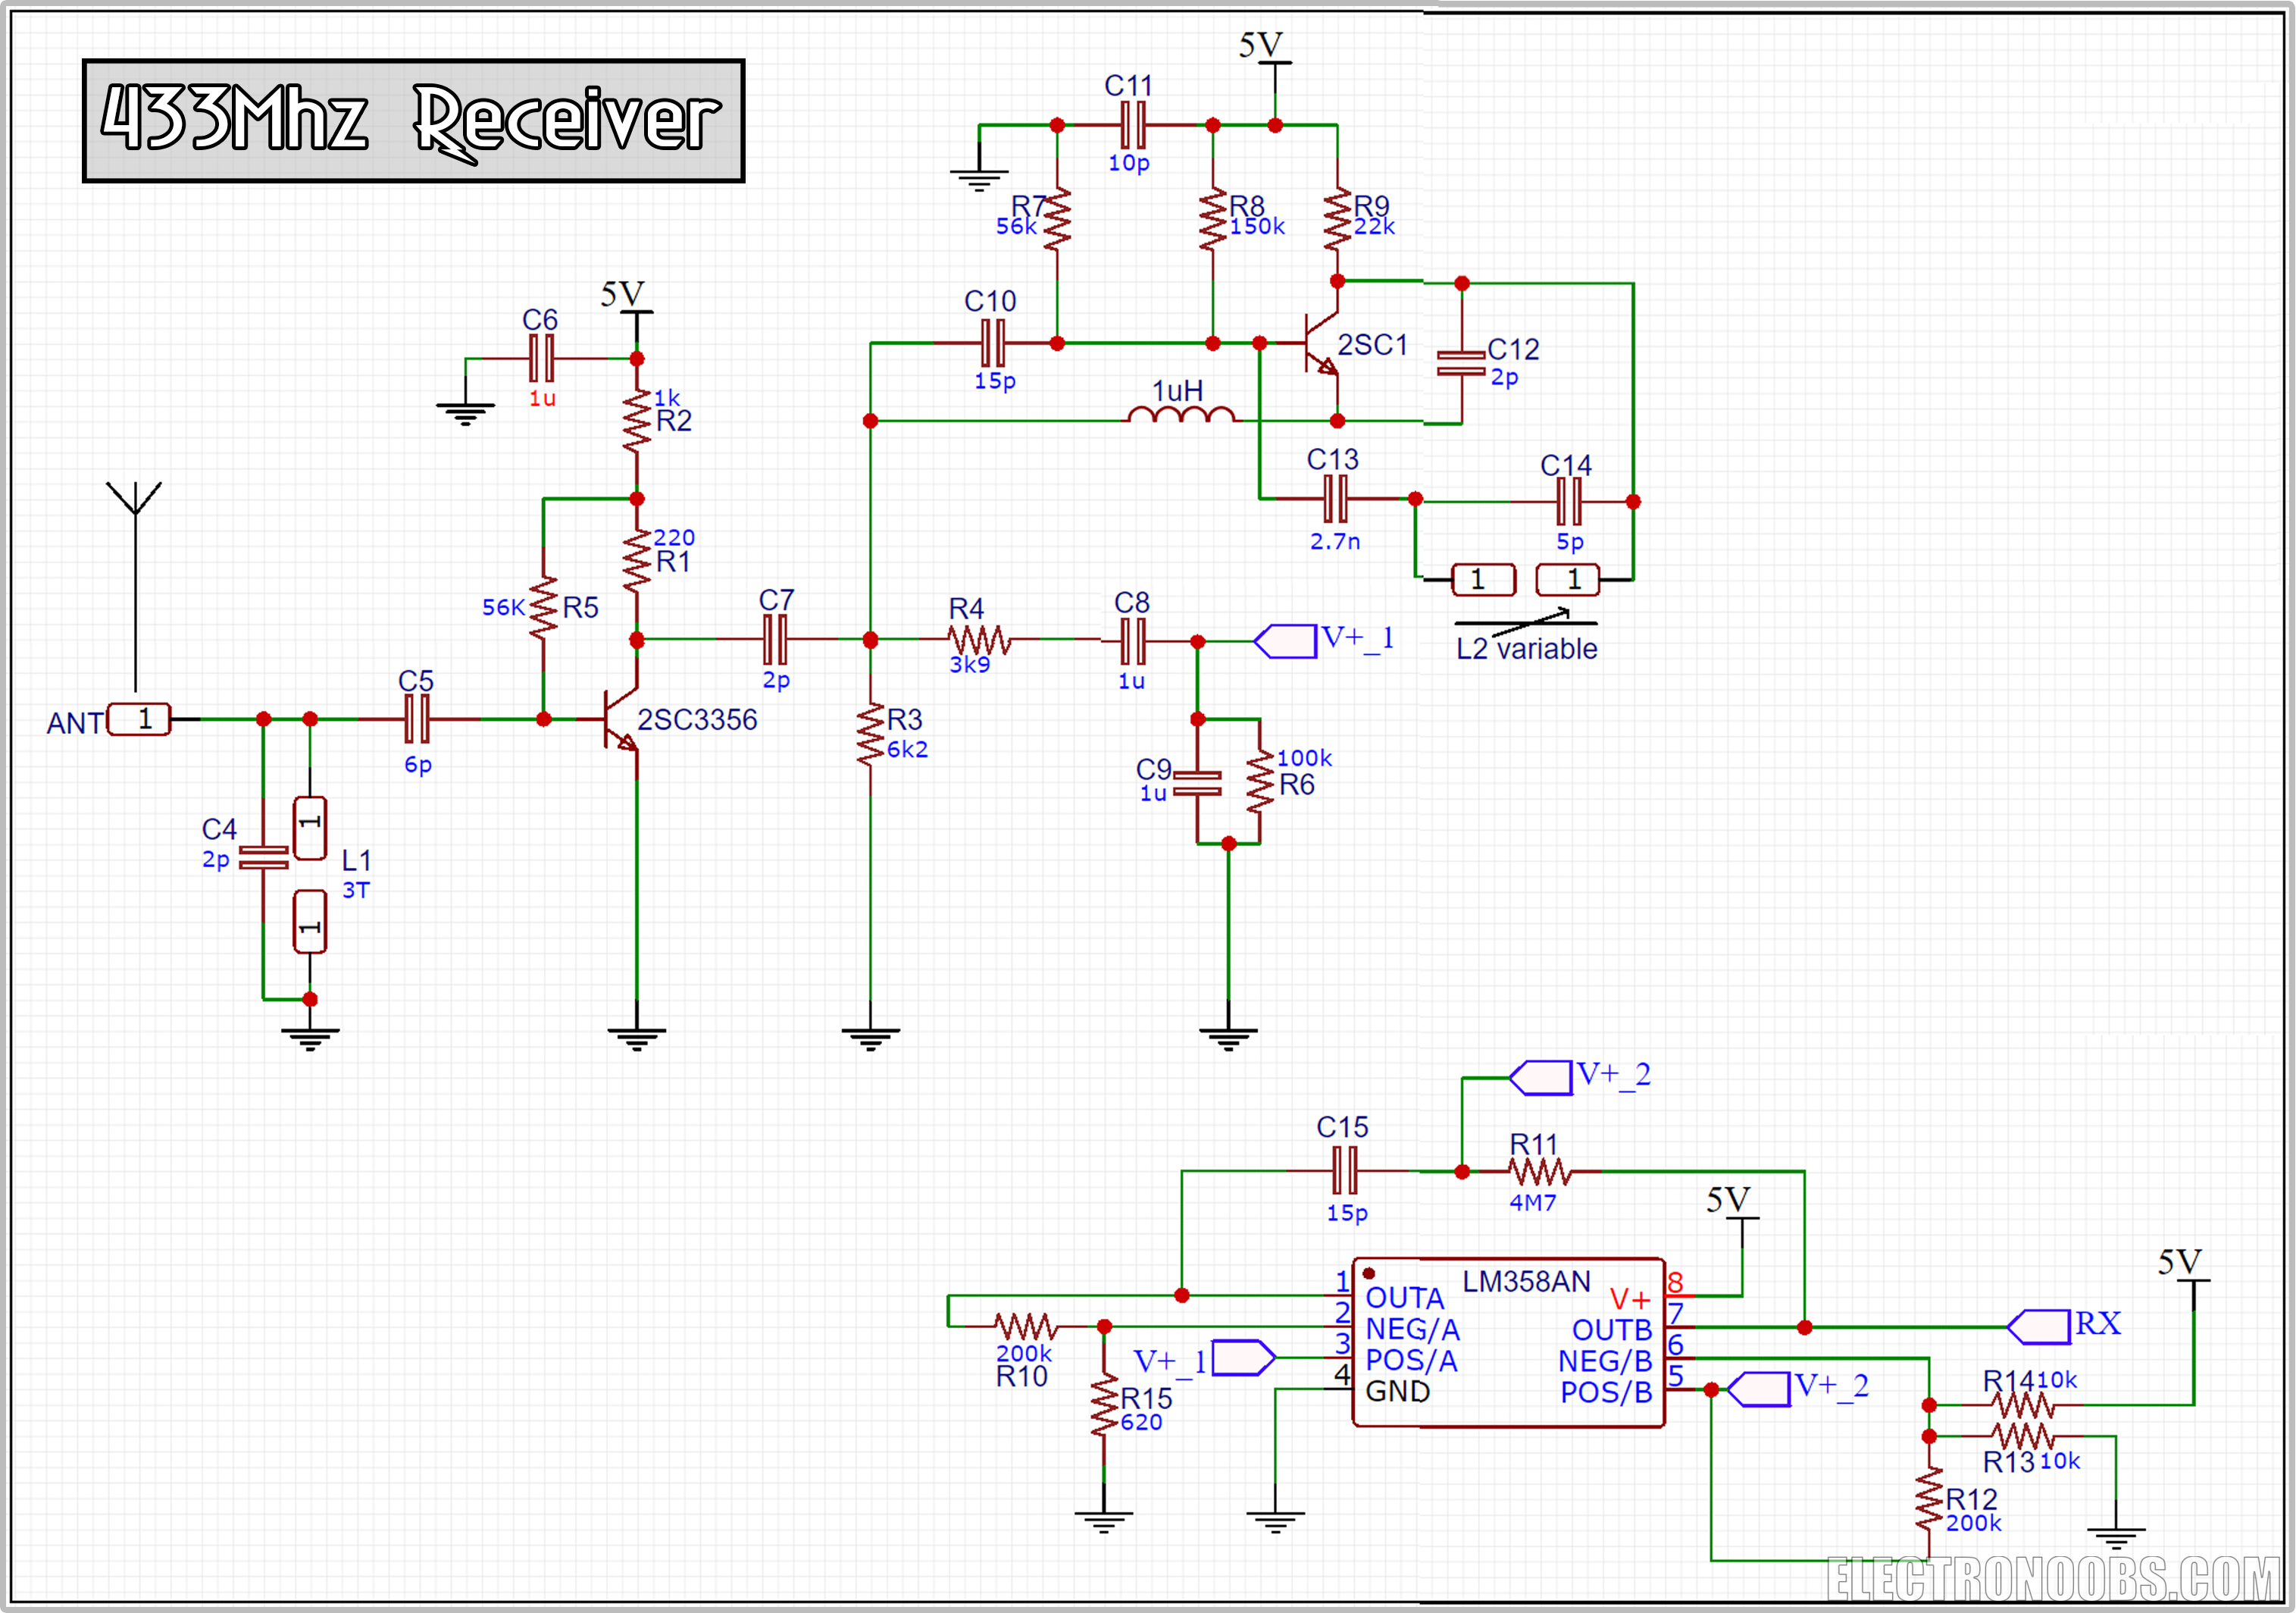Click the C5 6p value text
The height and width of the screenshot is (1613, 2296).
(x=418, y=765)
